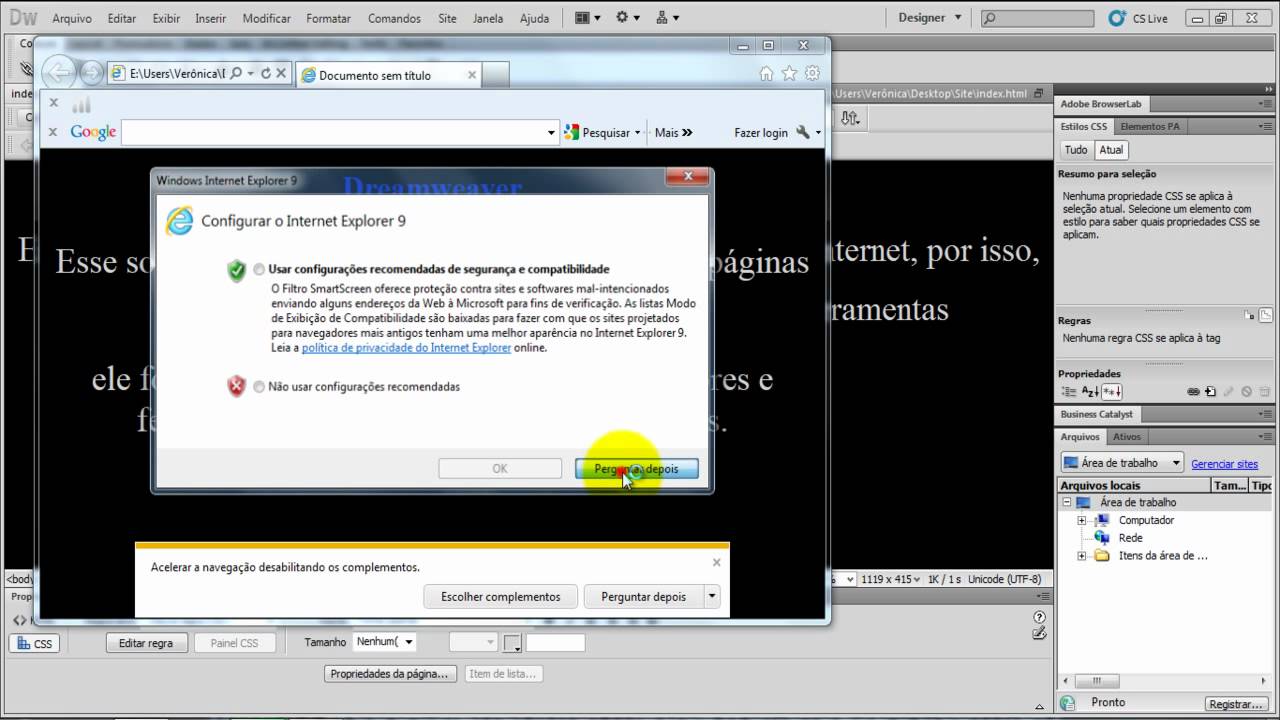1280x720 pixels.
Task: Click the Google logo in toolbar
Action: [93, 132]
